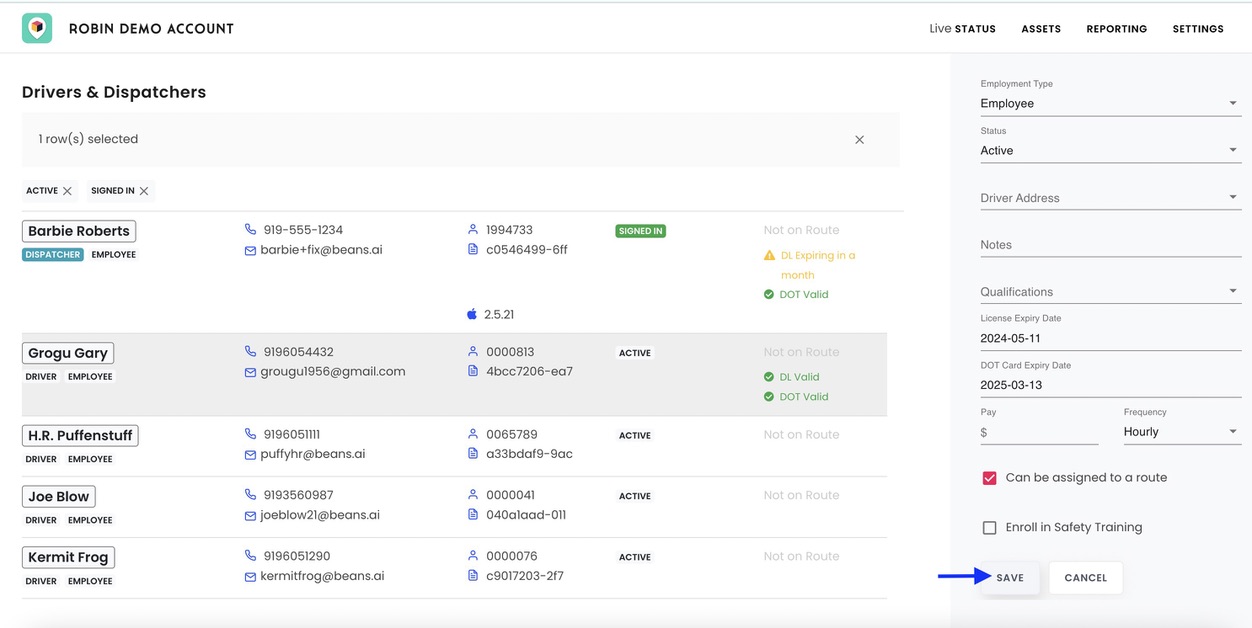Click phone icon next to 919-555-1234
The width and height of the screenshot is (1252, 628).
pyautogui.click(x=250, y=229)
